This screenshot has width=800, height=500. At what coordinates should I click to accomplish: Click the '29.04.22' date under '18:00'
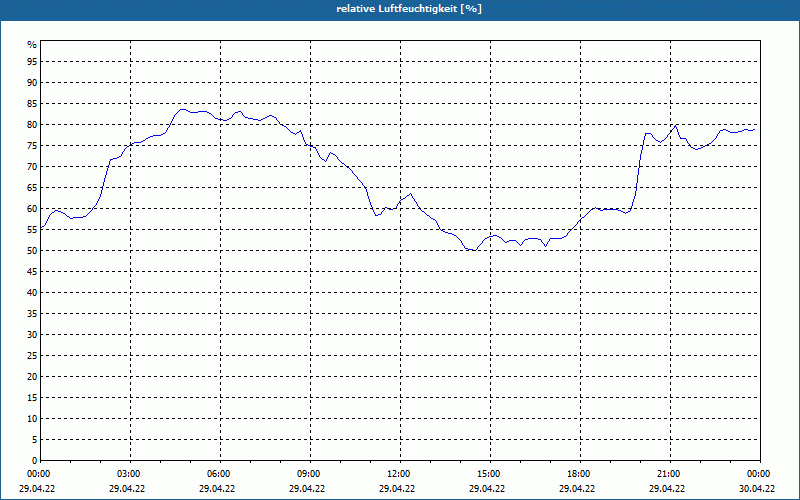coord(577,489)
